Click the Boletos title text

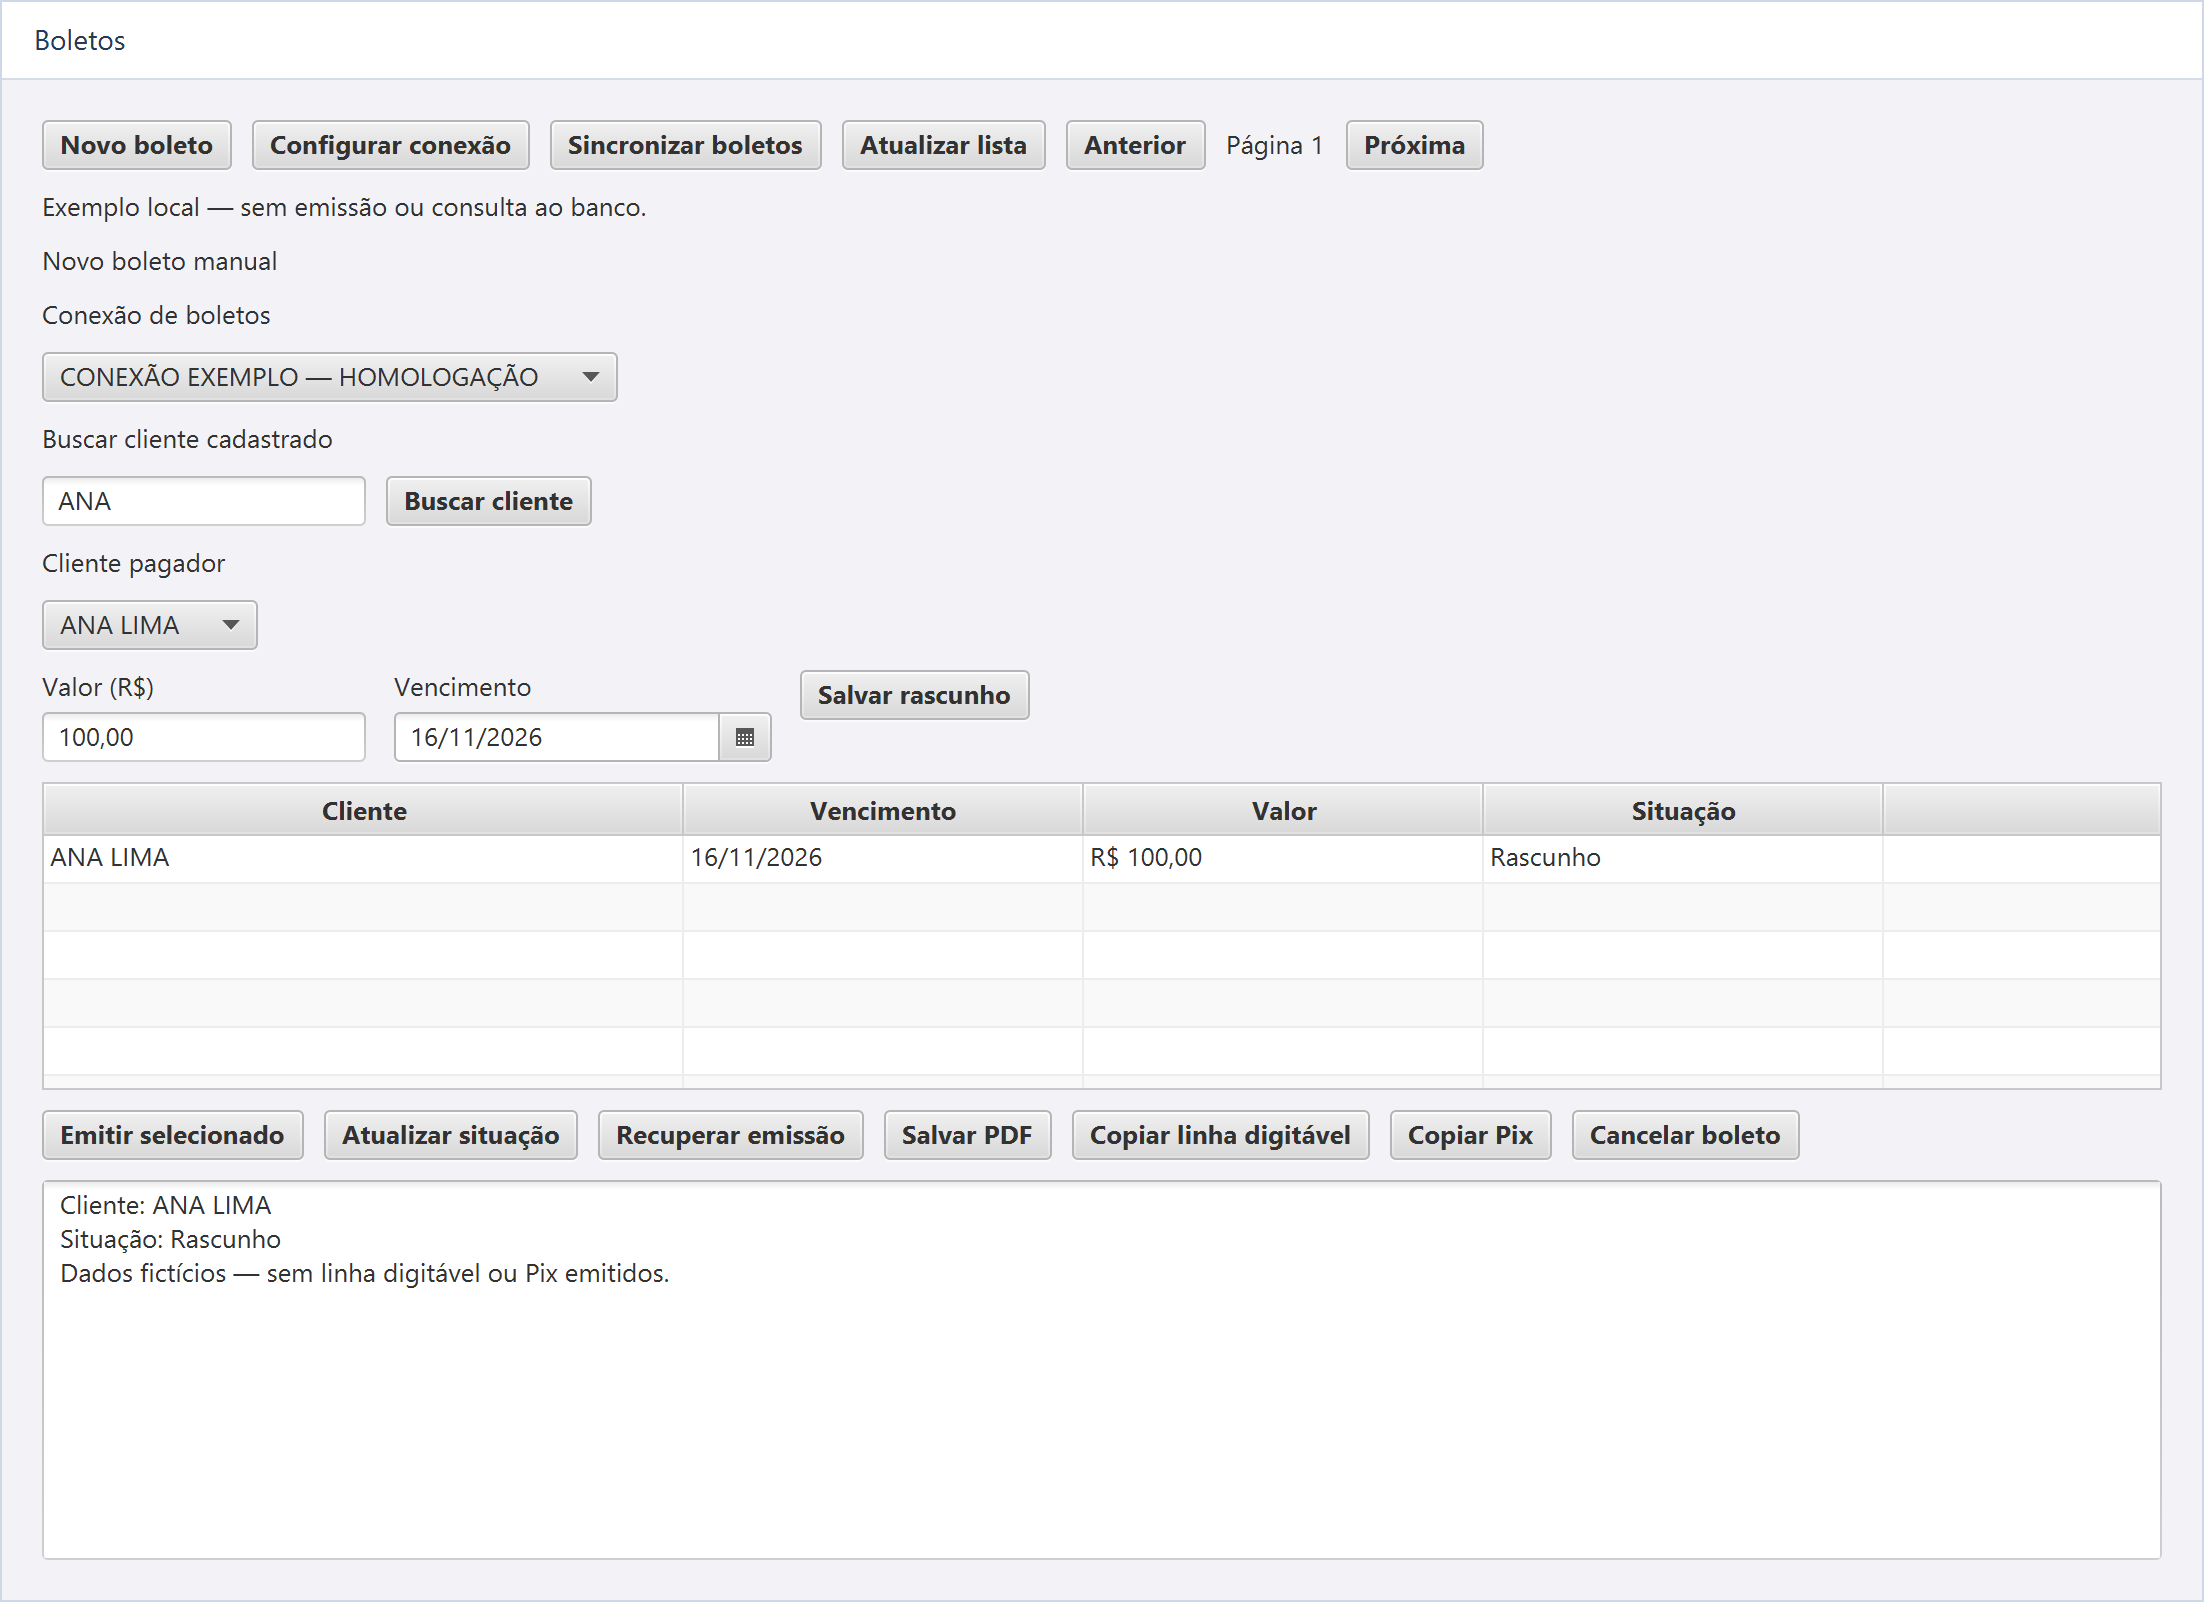tap(80, 40)
